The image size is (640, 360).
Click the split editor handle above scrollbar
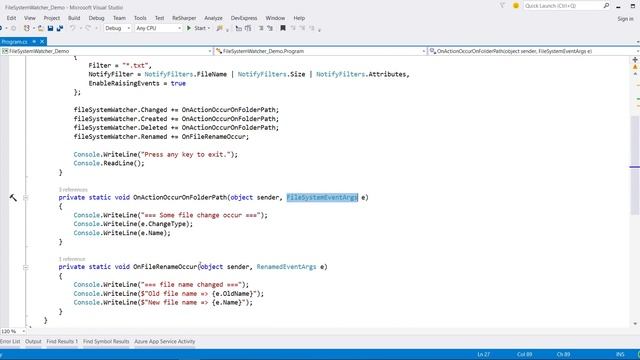pos(635,60)
